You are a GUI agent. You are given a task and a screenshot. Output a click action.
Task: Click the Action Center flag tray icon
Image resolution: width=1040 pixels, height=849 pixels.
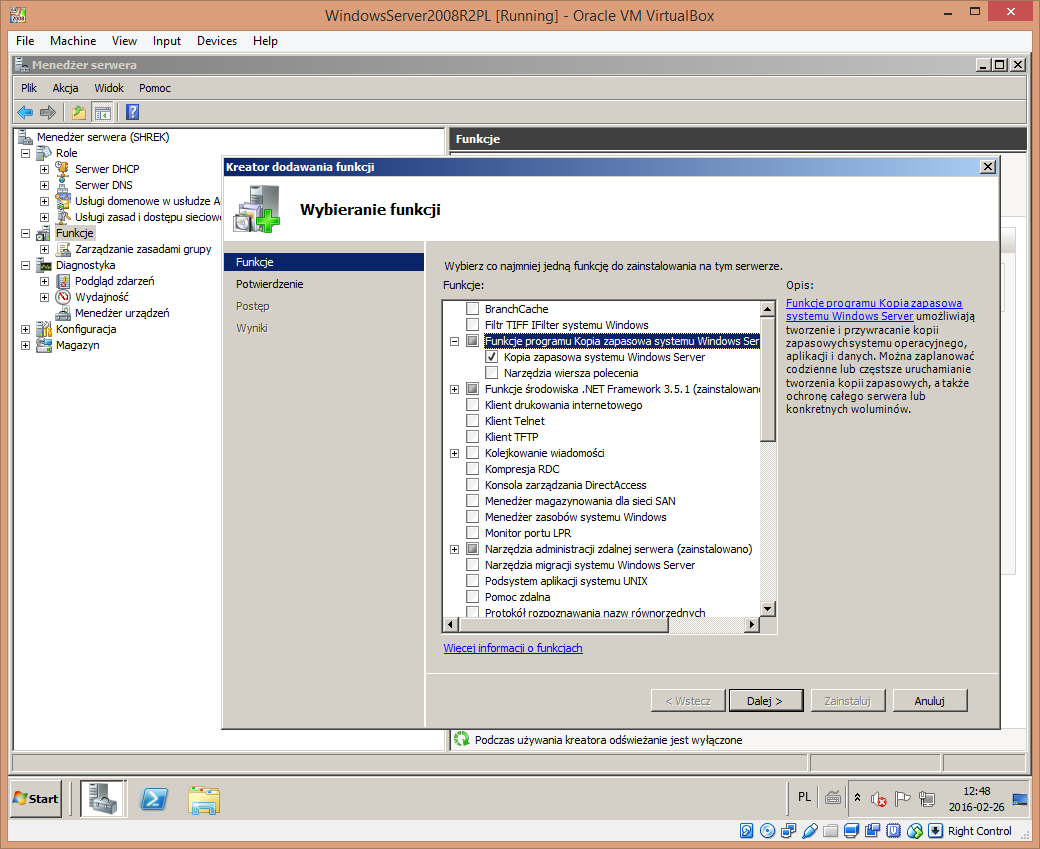point(903,799)
